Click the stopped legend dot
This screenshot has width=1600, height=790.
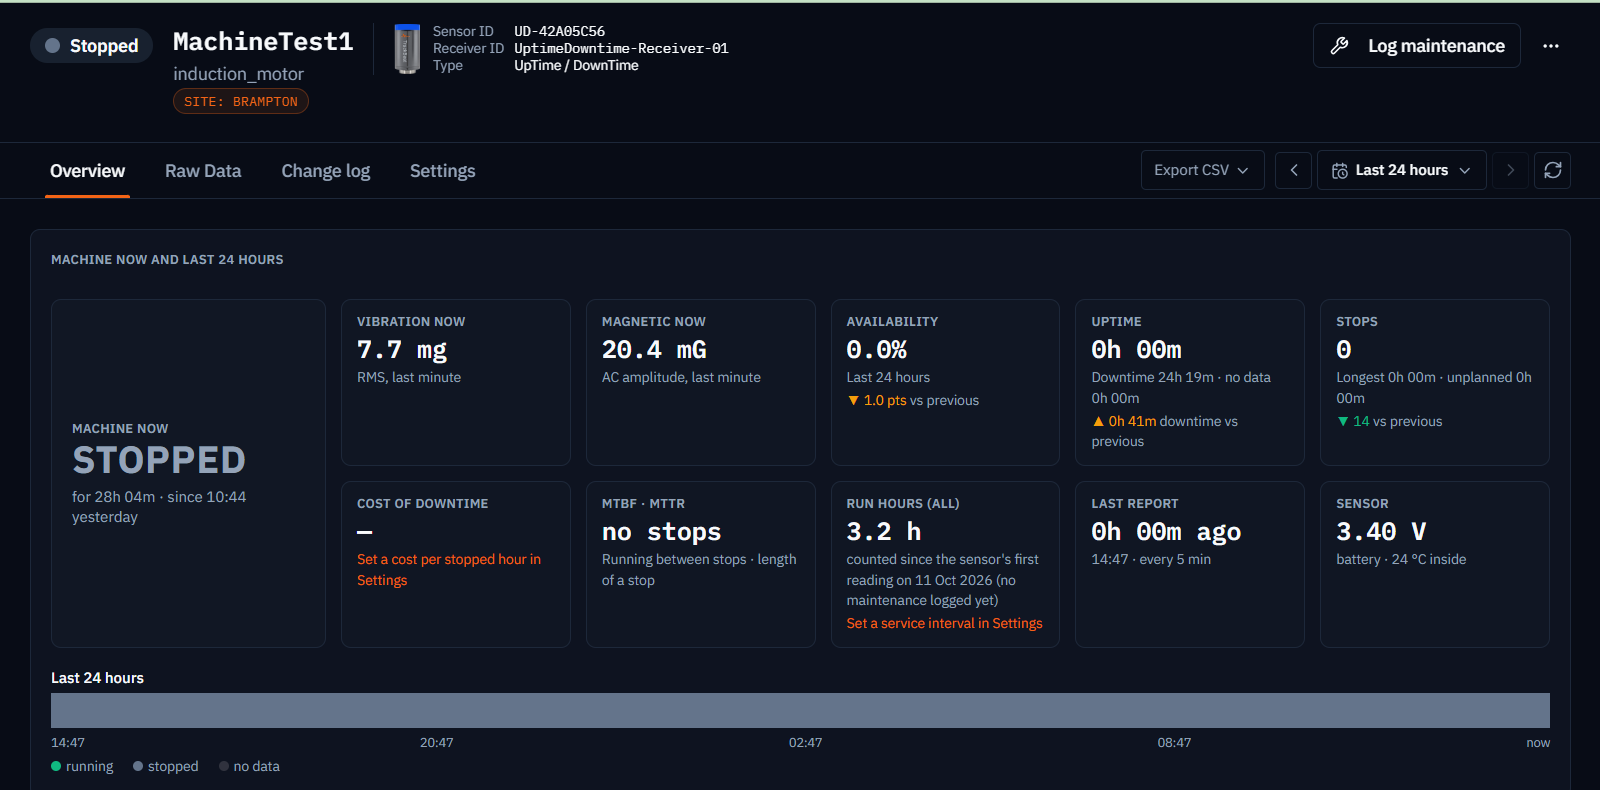click(138, 766)
